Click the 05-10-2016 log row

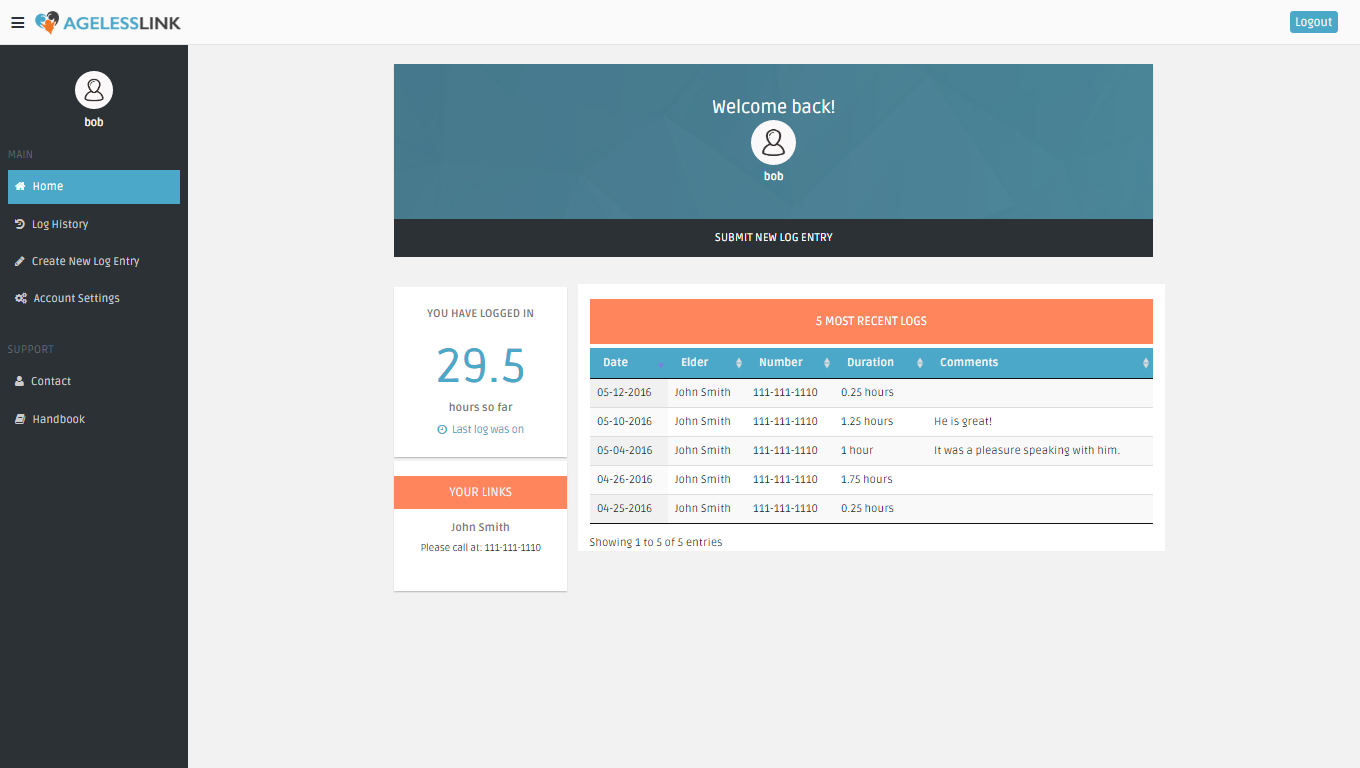tap(870, 421)
